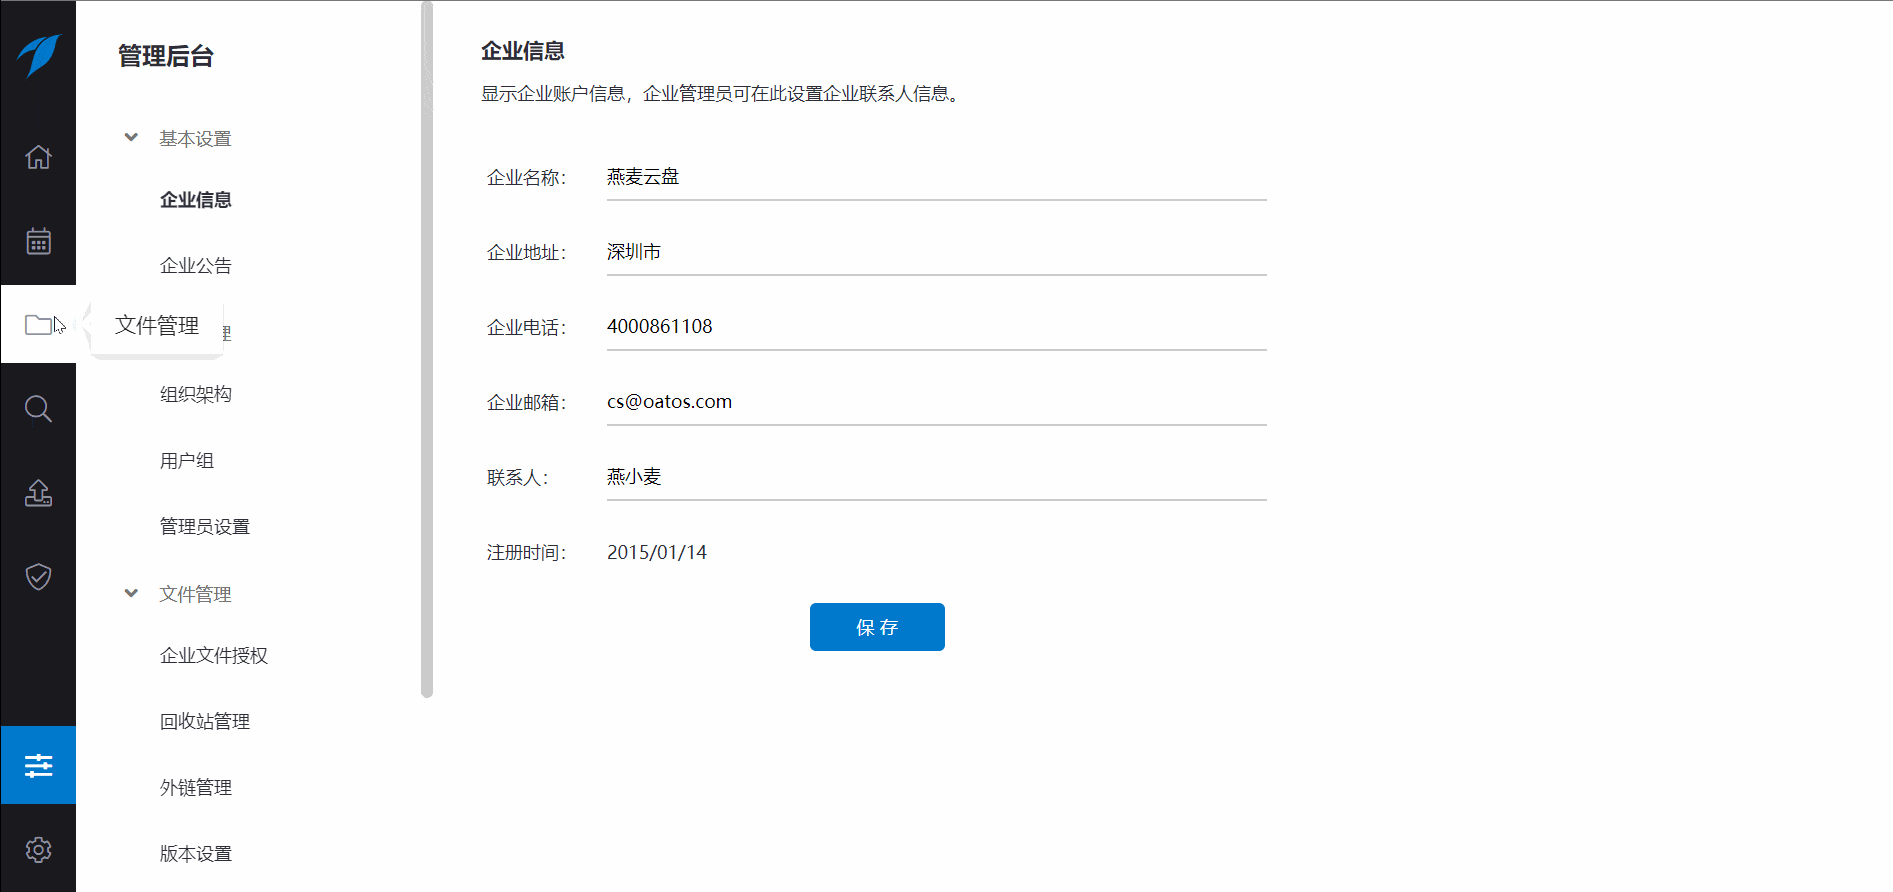Image resolution: width=1893 pixels, height=892 pixels.
Task: Click the 企业邮箱 field with cs@oatos.com
Action: (x=936, y=402)
